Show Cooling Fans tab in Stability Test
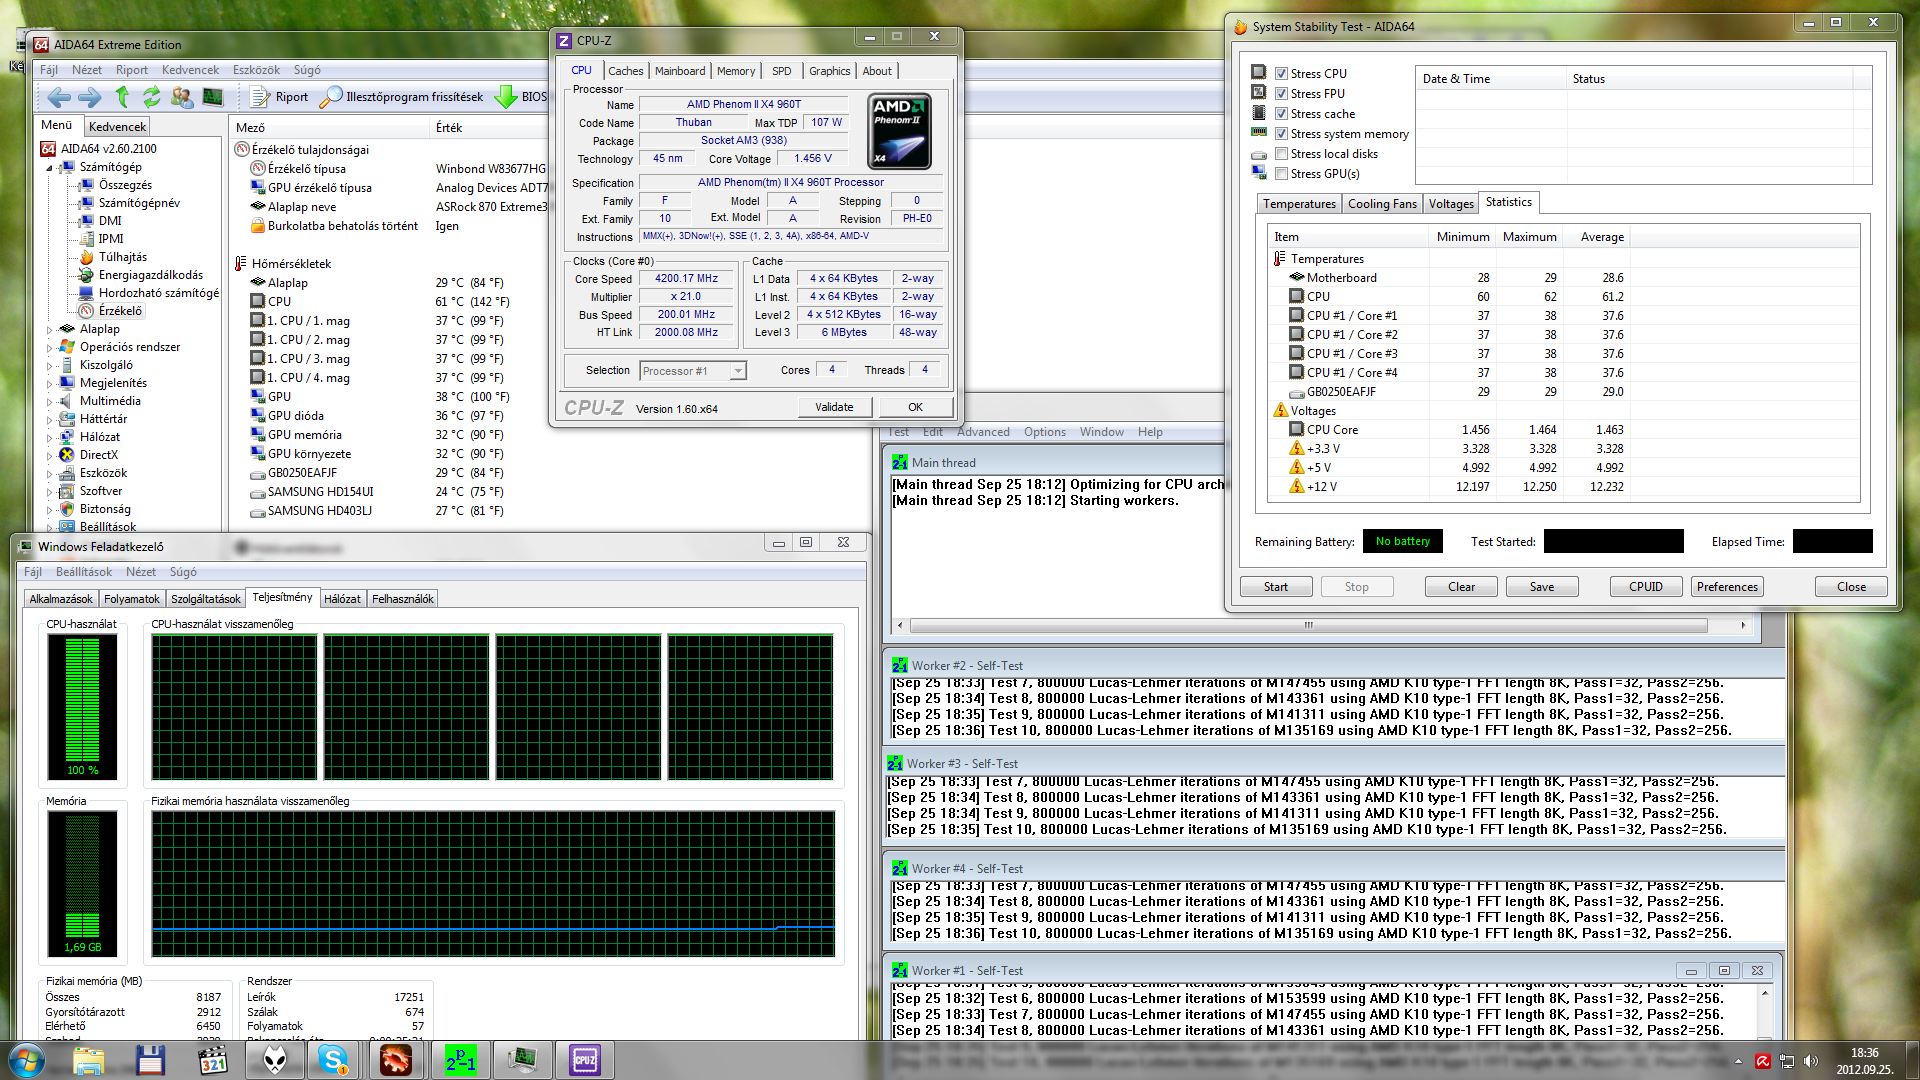1920x1080 pixels. click(1382, 204)
